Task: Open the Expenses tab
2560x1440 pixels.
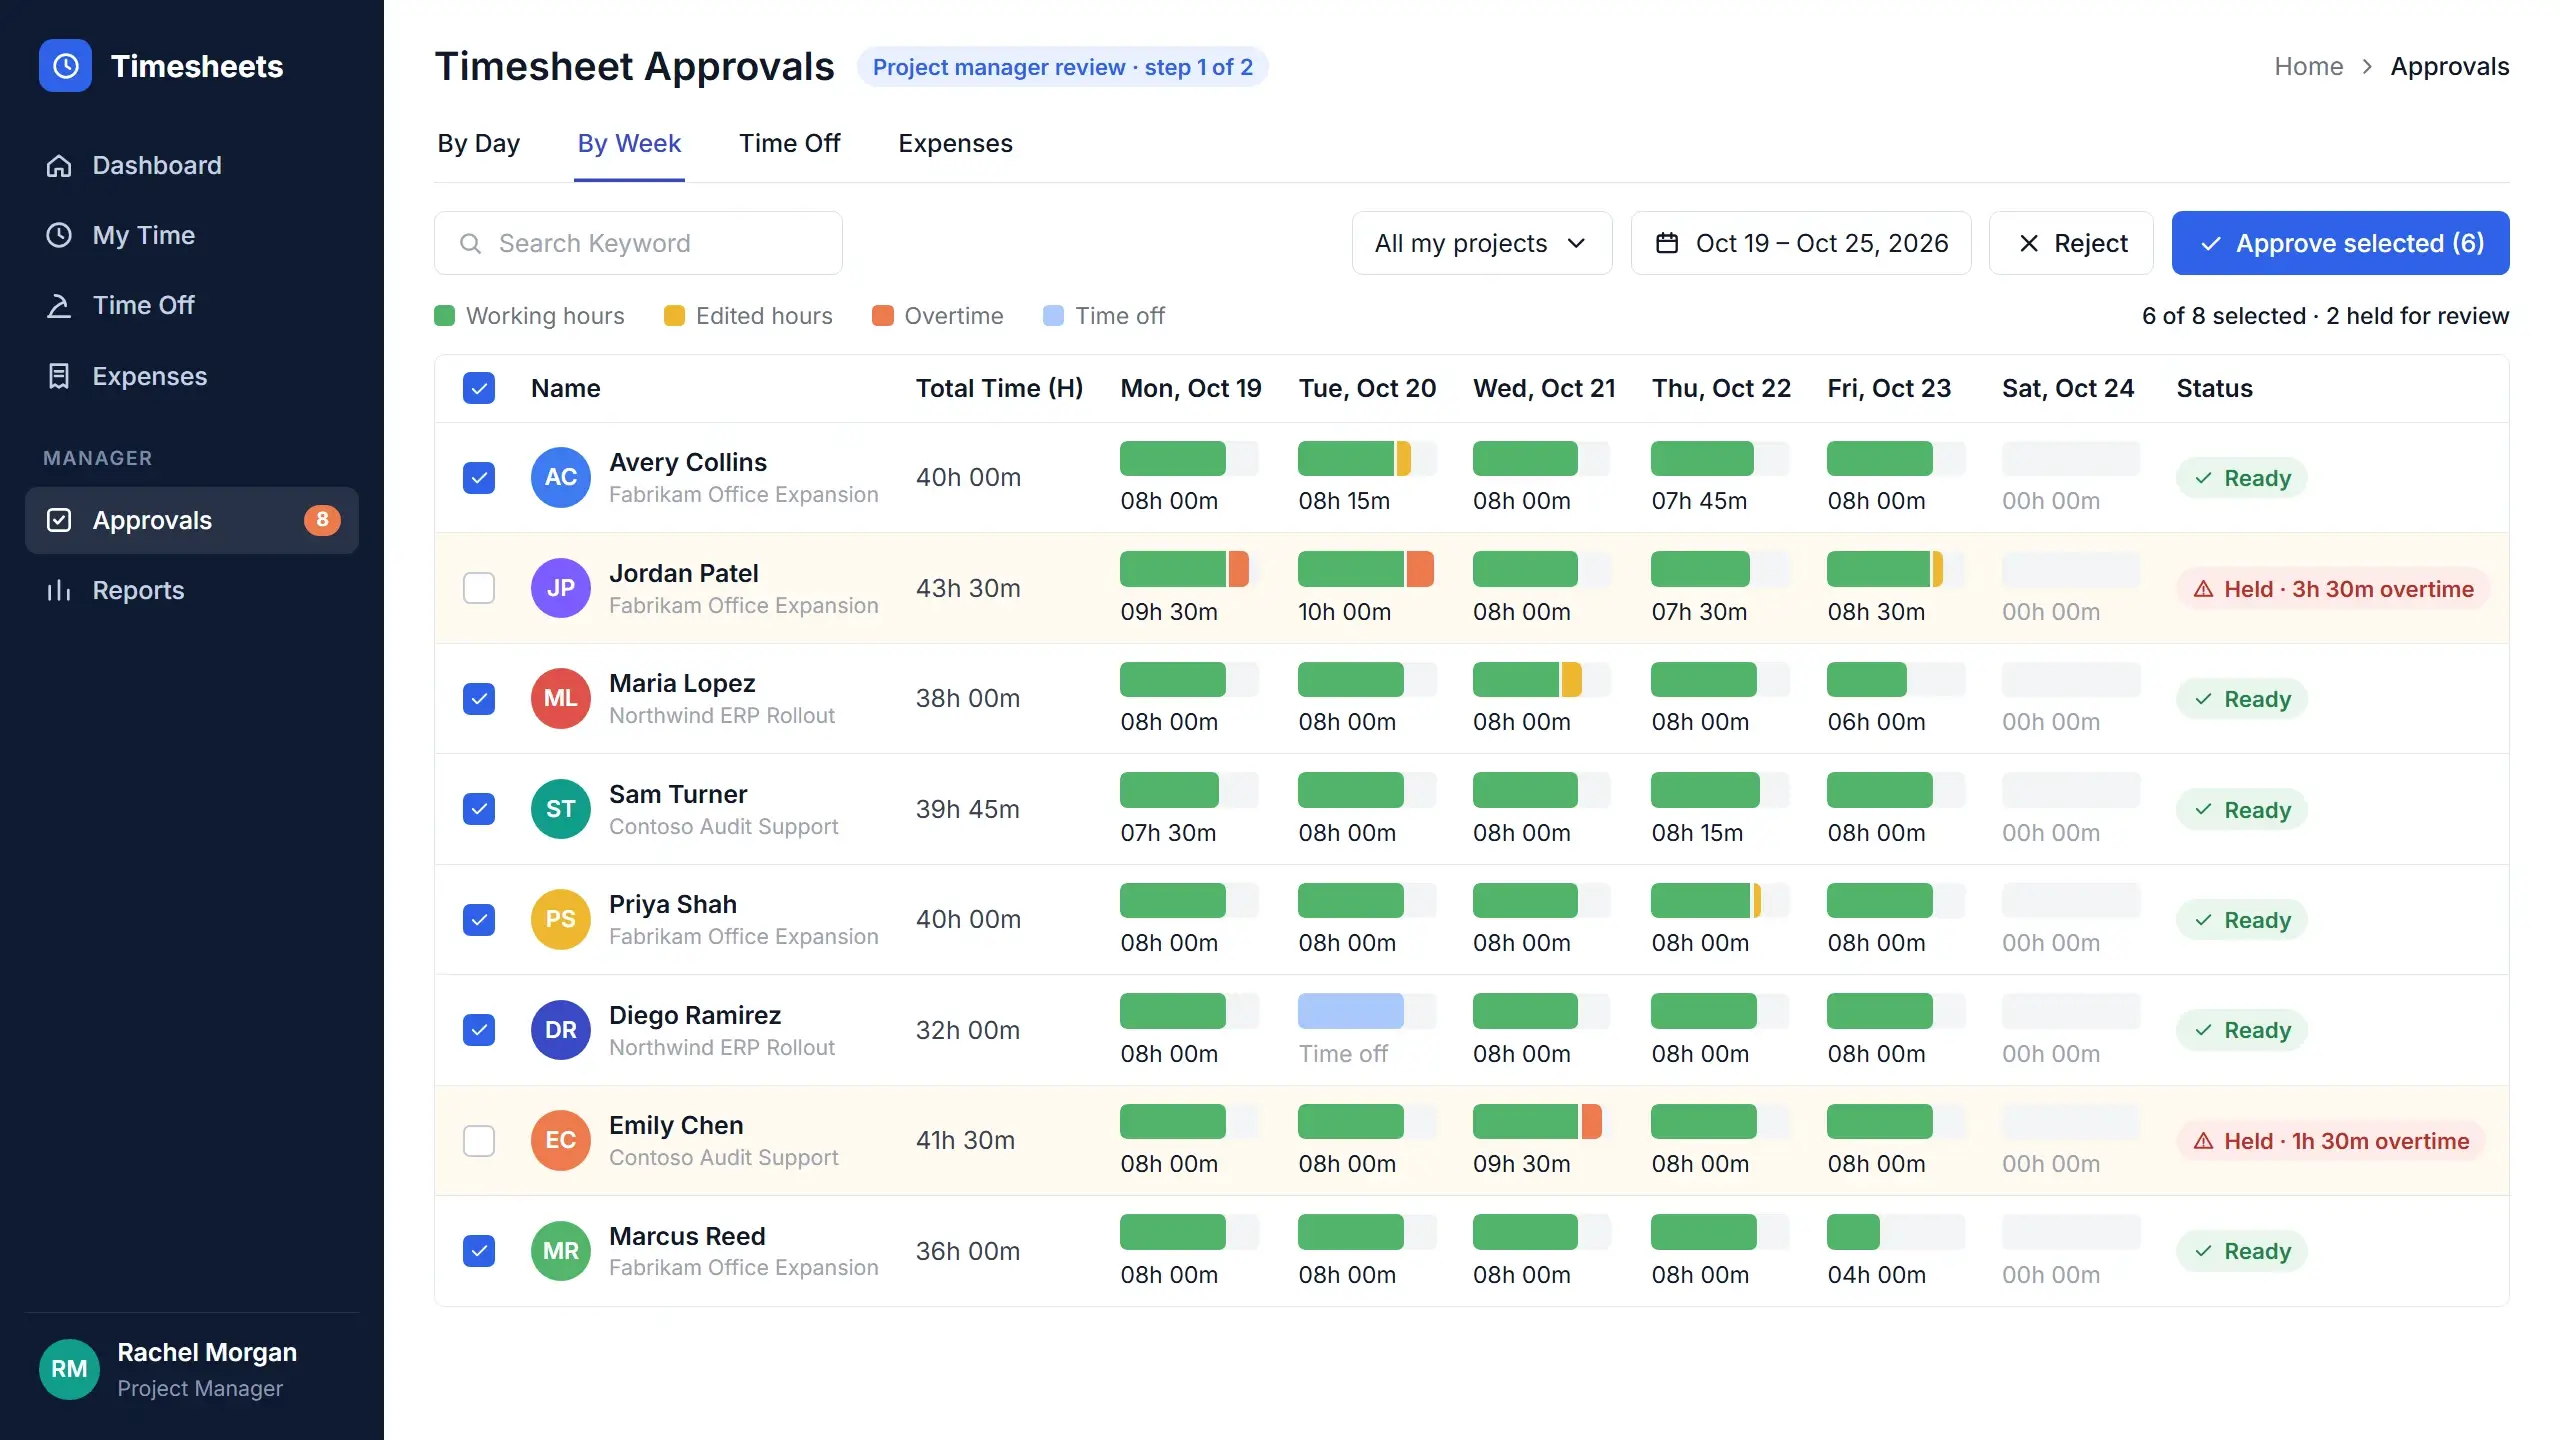Action: pos(955,144)
